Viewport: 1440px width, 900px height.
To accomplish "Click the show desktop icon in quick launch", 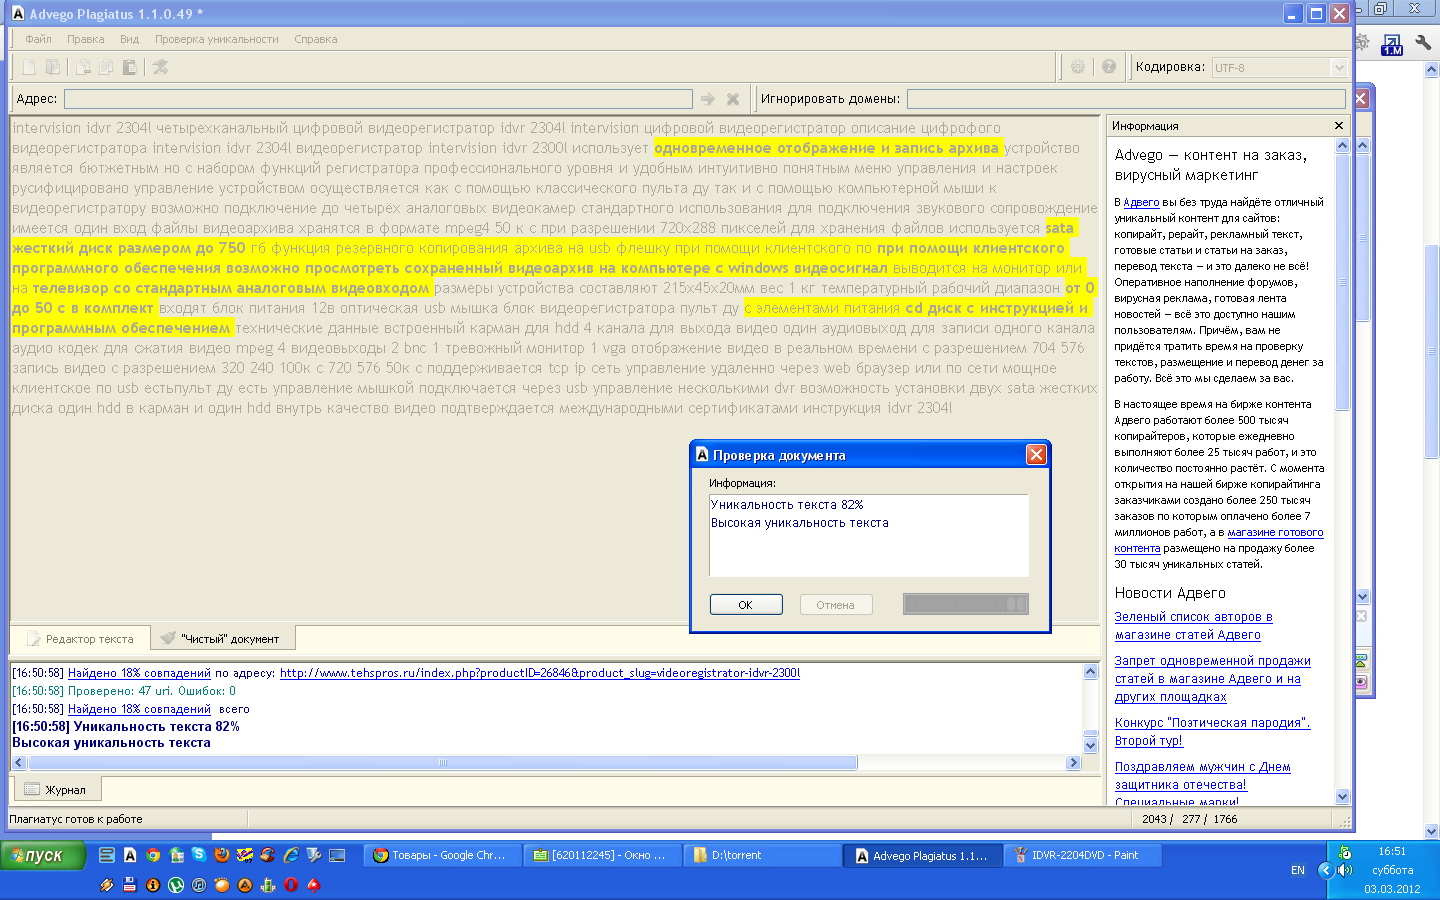I will click(337, 855).
